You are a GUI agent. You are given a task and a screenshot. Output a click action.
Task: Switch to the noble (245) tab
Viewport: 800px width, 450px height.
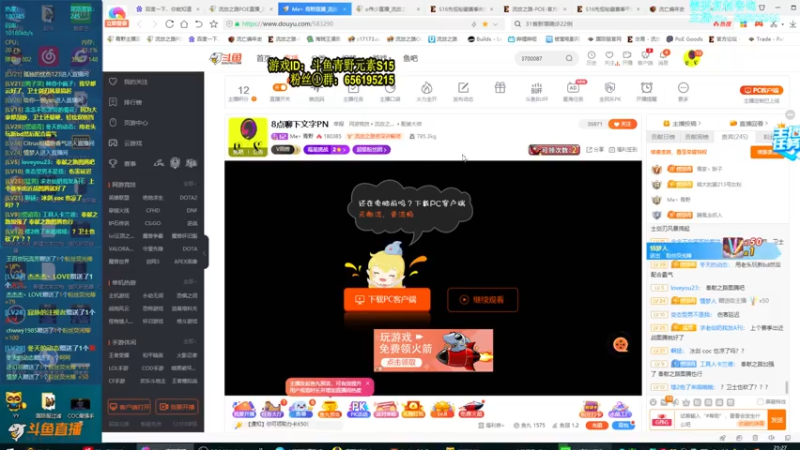(x=735, y=137)
